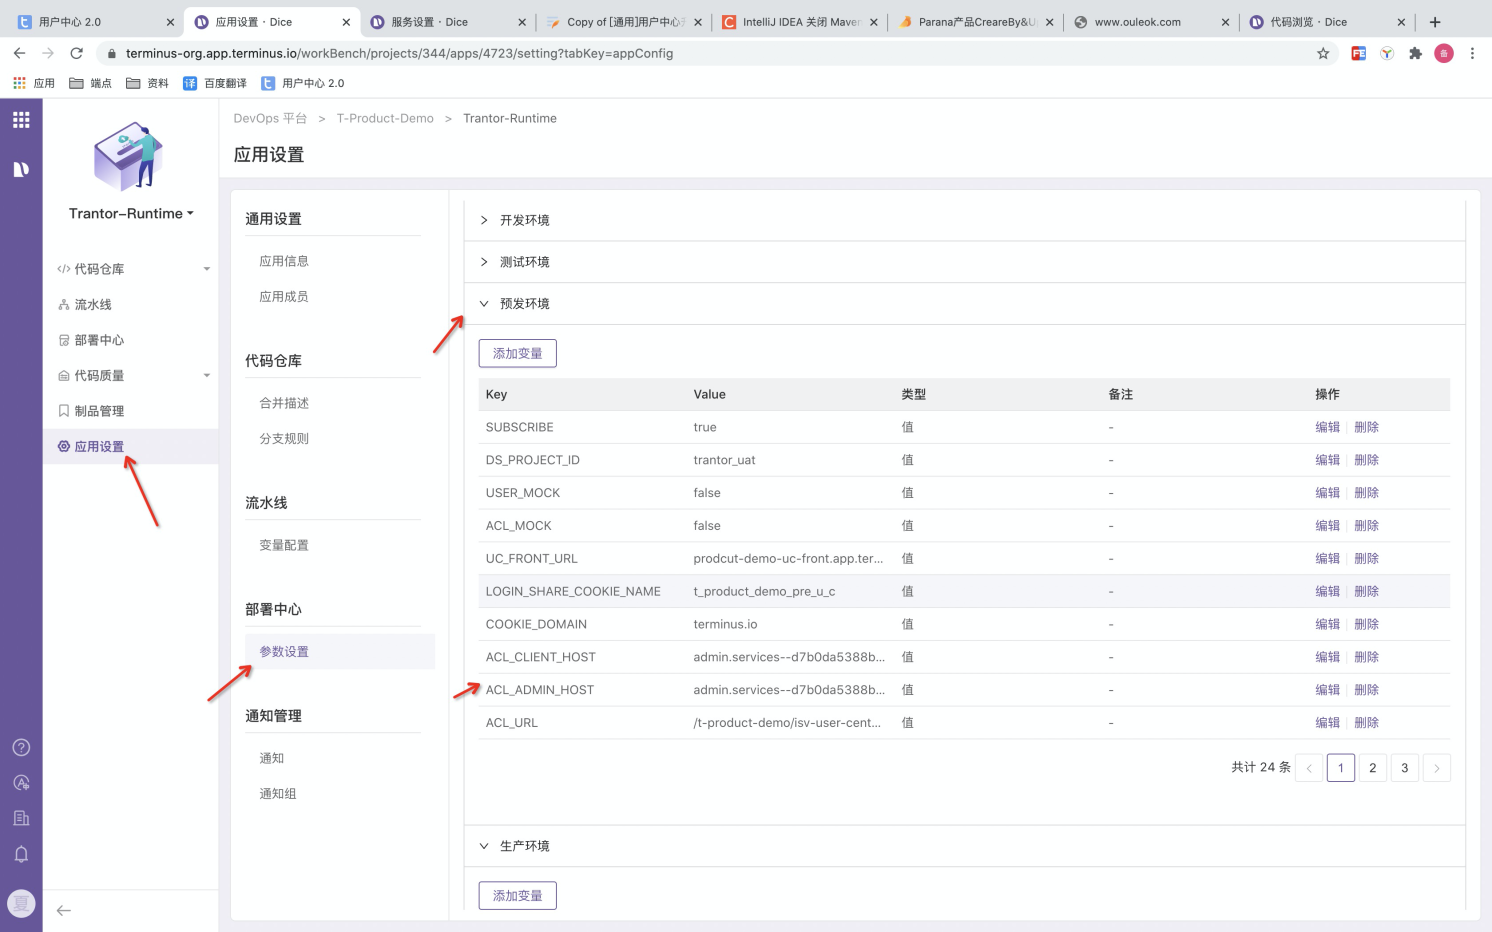Viewport: 1492px width, 932px height.
Task: Open 合并描述 settings
Action: coord(284,403)
